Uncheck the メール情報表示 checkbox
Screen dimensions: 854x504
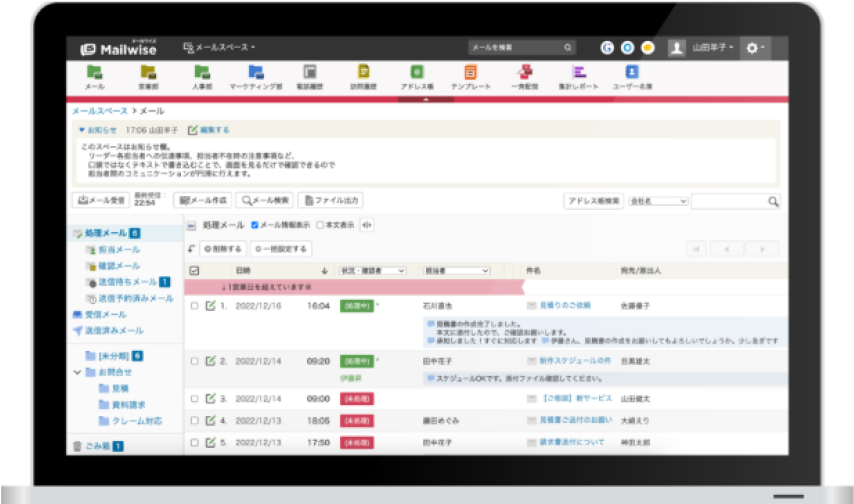point(255,225)
